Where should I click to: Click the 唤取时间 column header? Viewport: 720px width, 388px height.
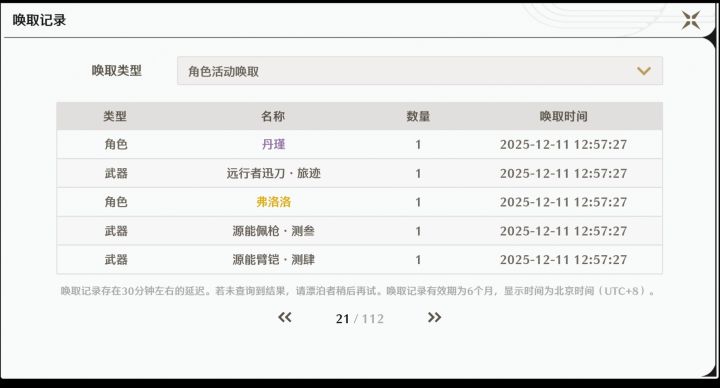(563, 116)
